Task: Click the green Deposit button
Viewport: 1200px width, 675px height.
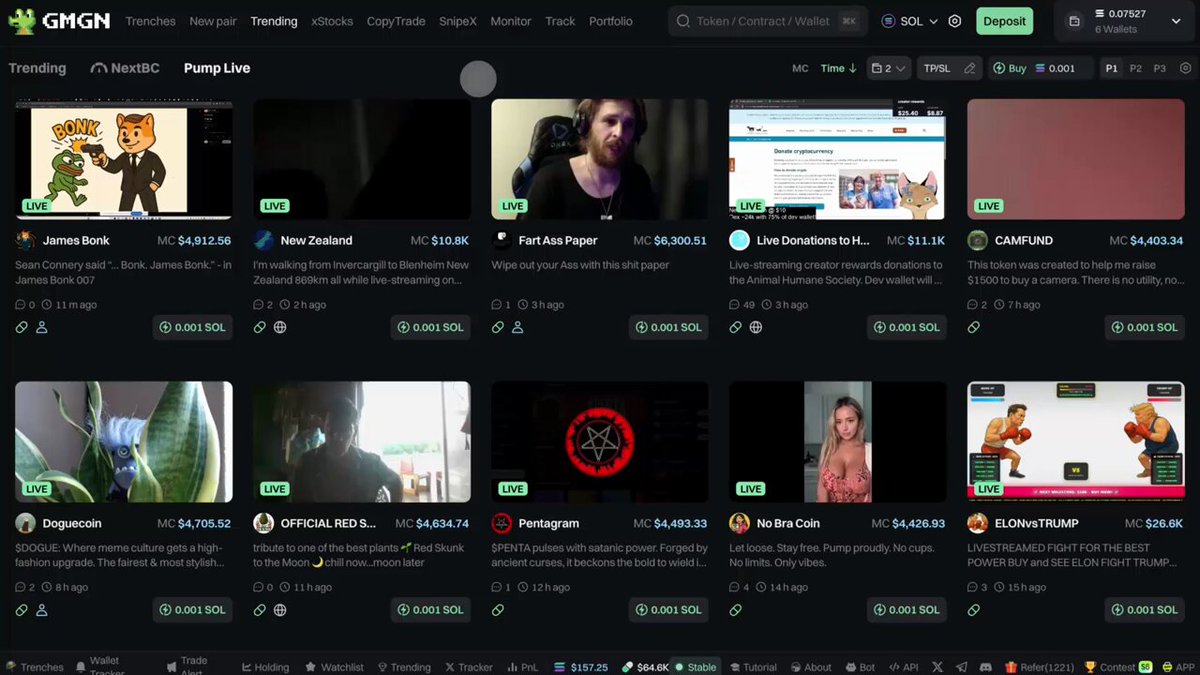Action: 1004,21
